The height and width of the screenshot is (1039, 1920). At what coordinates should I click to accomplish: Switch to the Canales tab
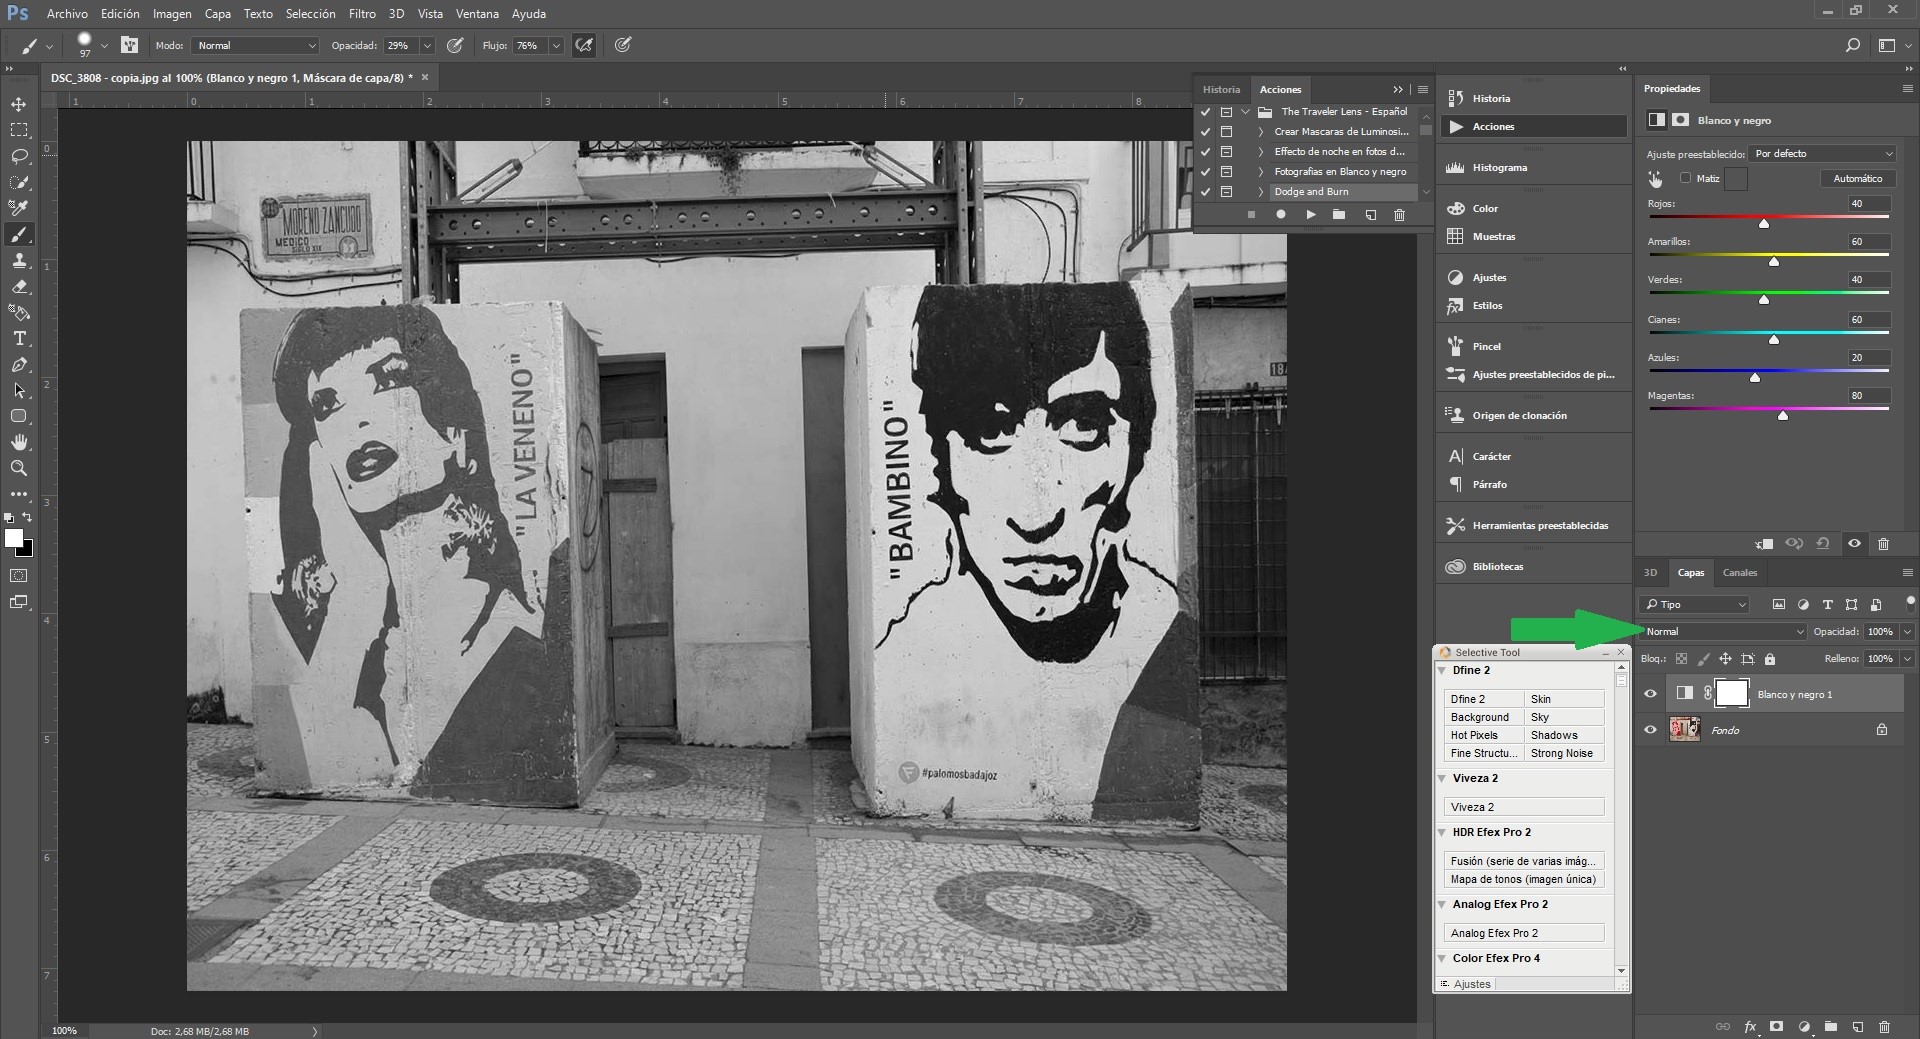(x=1739, y=573)
